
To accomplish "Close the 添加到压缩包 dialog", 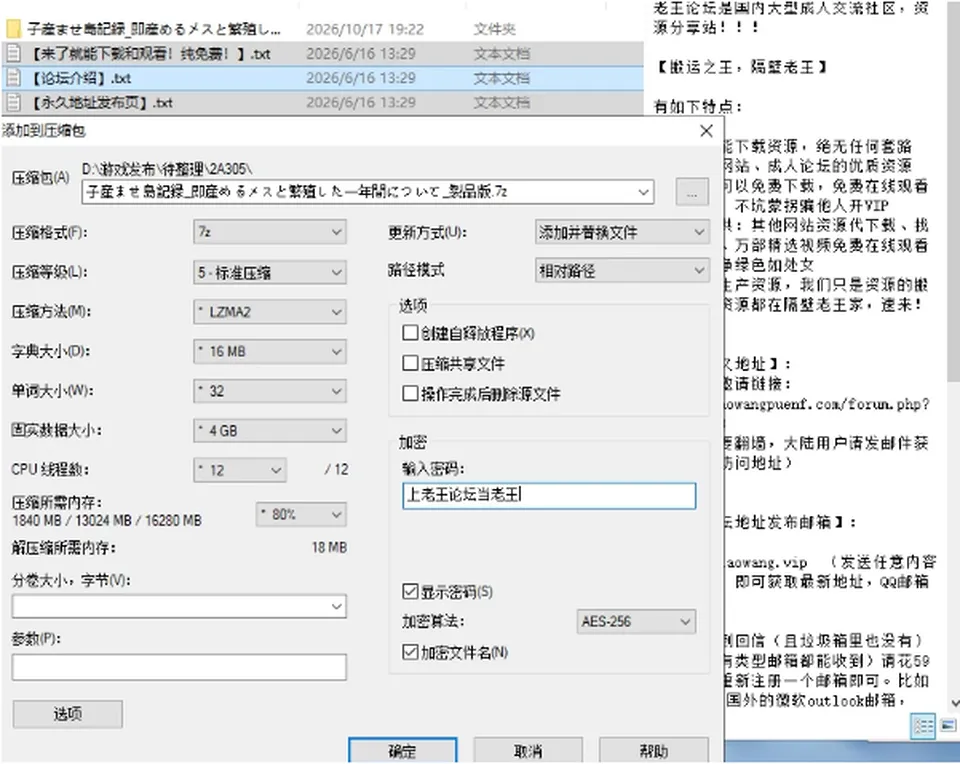I will pos(706,130).
